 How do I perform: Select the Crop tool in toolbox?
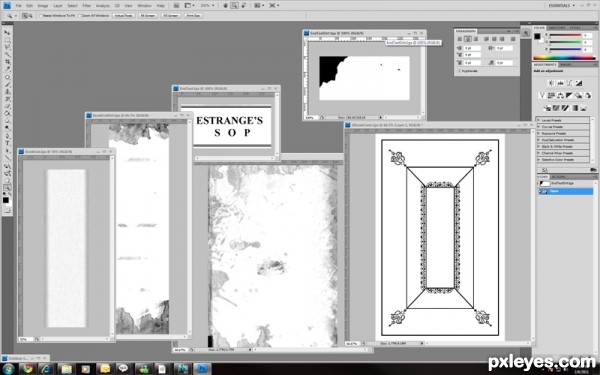pos(7,62)
